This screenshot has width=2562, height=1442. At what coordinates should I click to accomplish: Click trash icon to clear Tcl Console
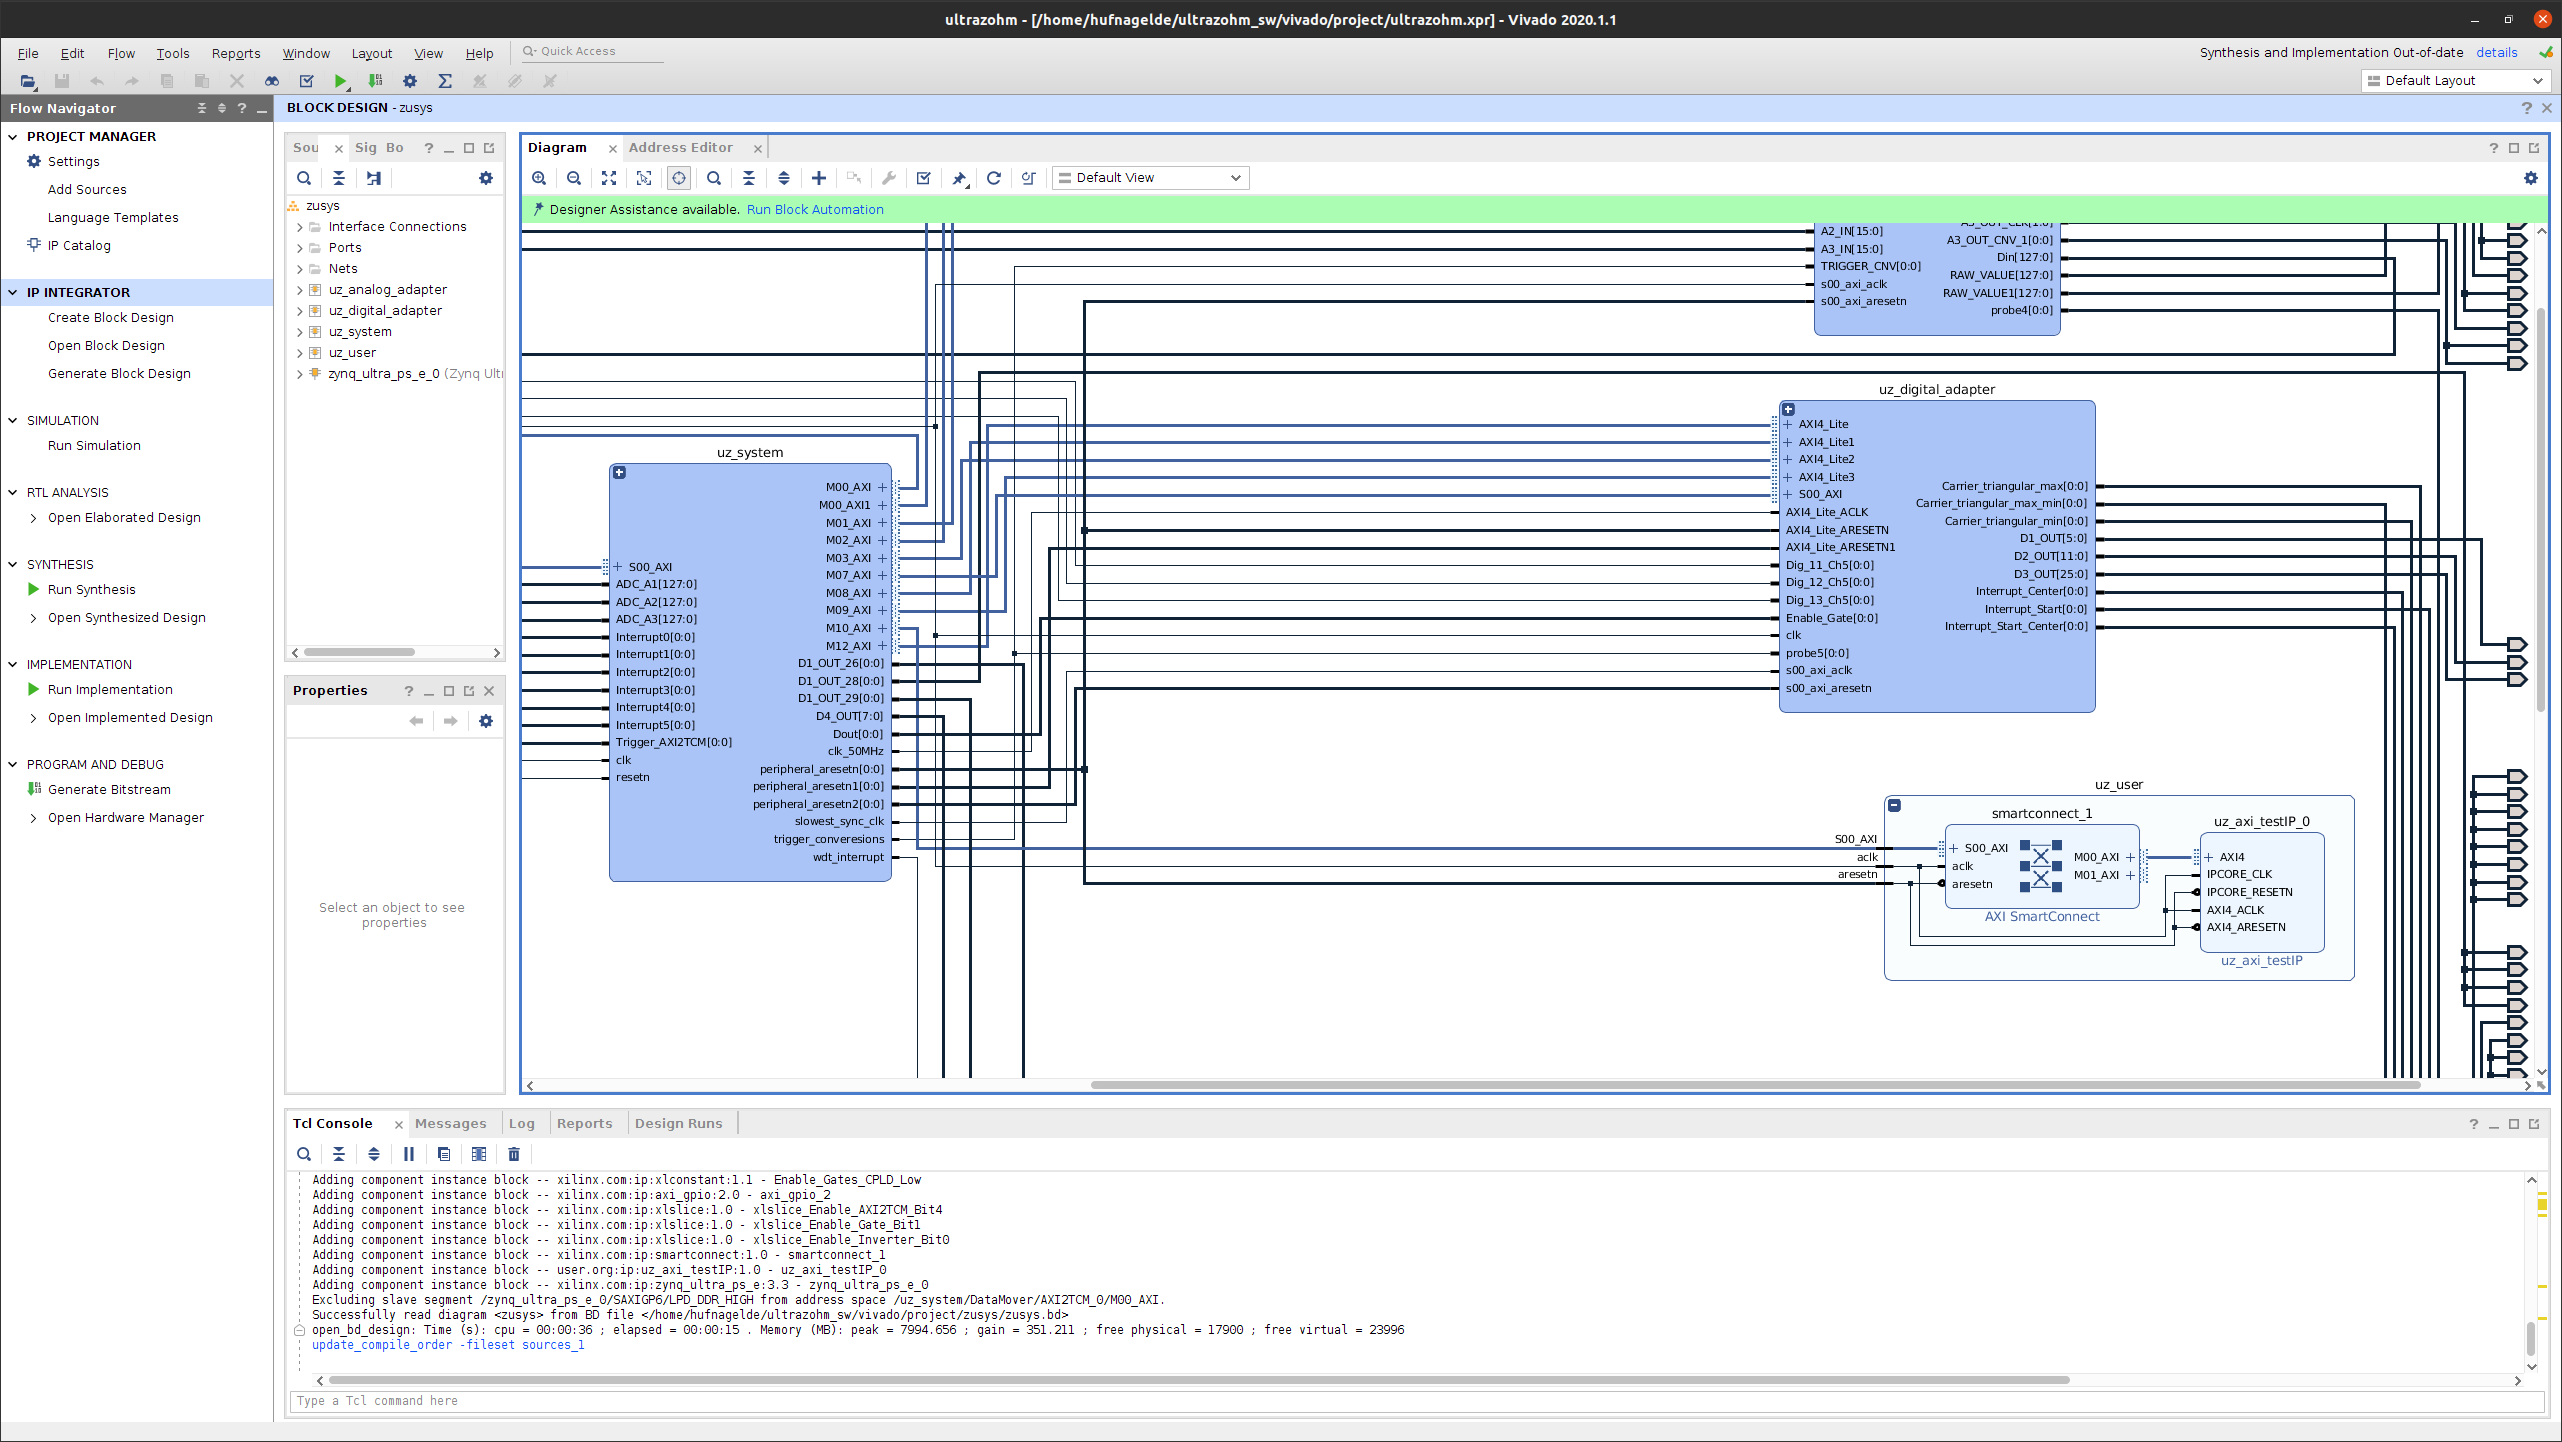514,1154
